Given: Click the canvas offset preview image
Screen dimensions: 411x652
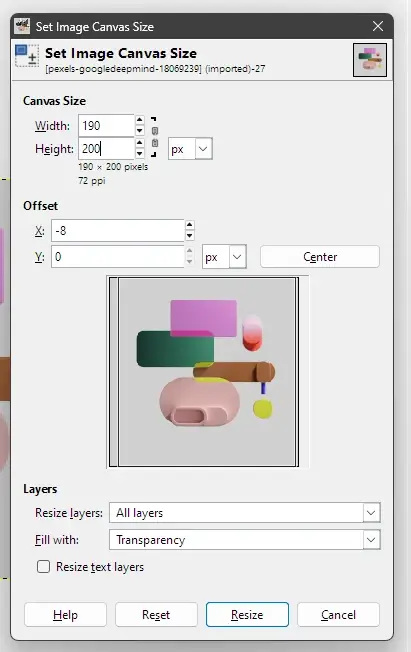Looking at the screenshot, I should [x=207, y=372].
